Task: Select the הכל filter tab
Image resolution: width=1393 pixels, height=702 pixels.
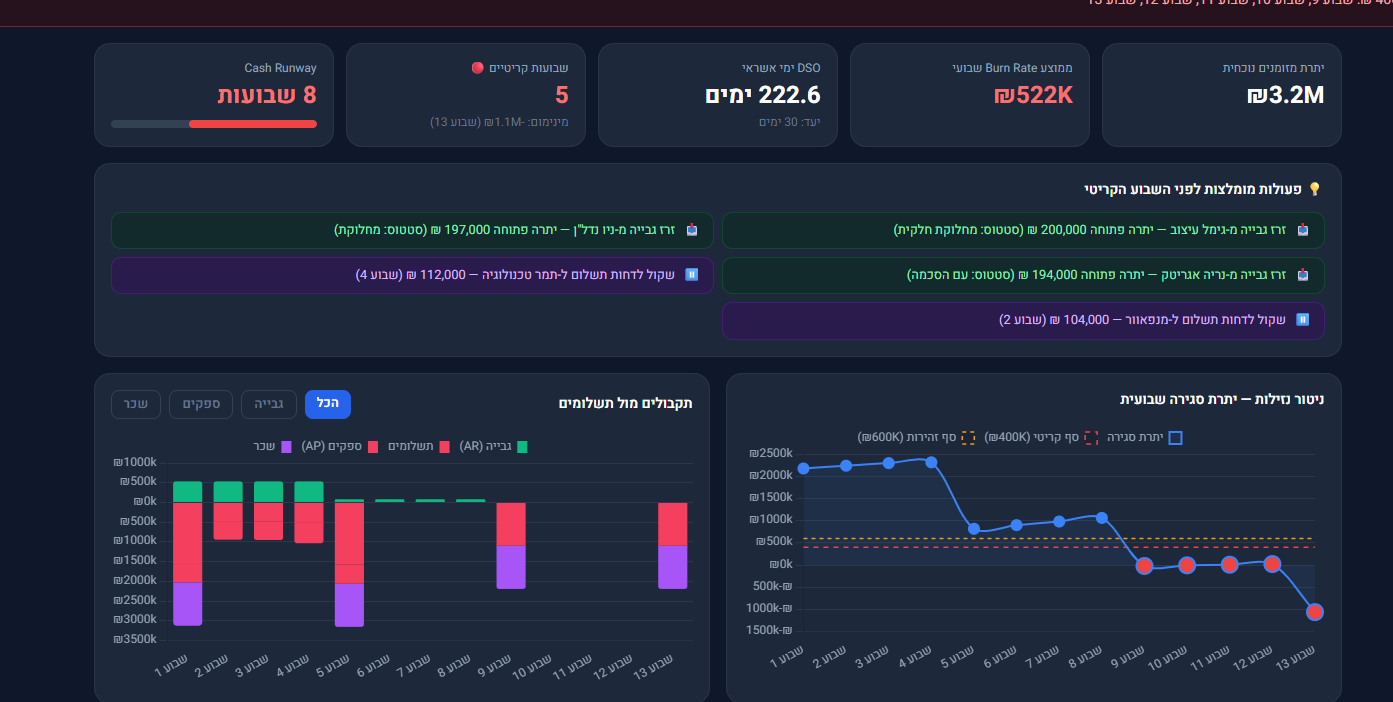Action: (x=328, y=404)
